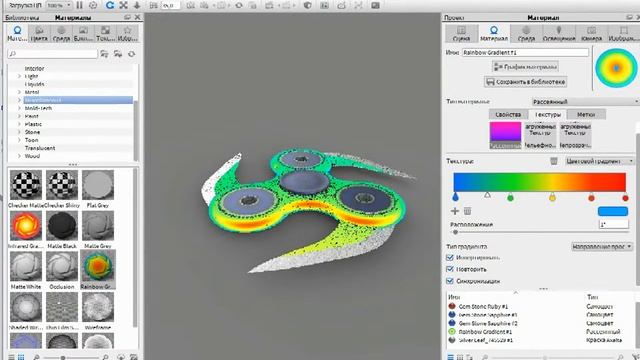The height and width of the screenshot is (360, 640).
Task: Toggle the first gradient checkbox
Action: pos(450,258)
